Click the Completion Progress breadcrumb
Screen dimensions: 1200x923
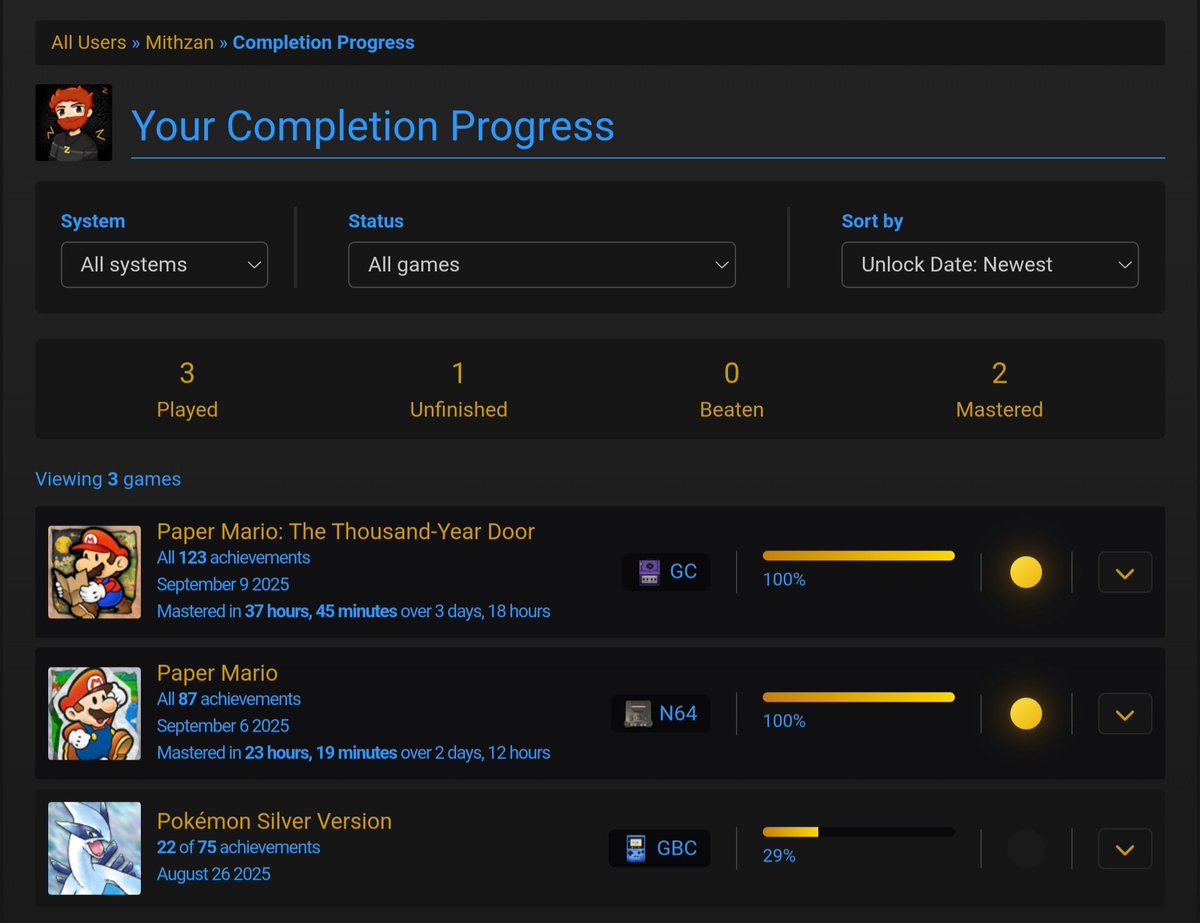tap(324, 42)
